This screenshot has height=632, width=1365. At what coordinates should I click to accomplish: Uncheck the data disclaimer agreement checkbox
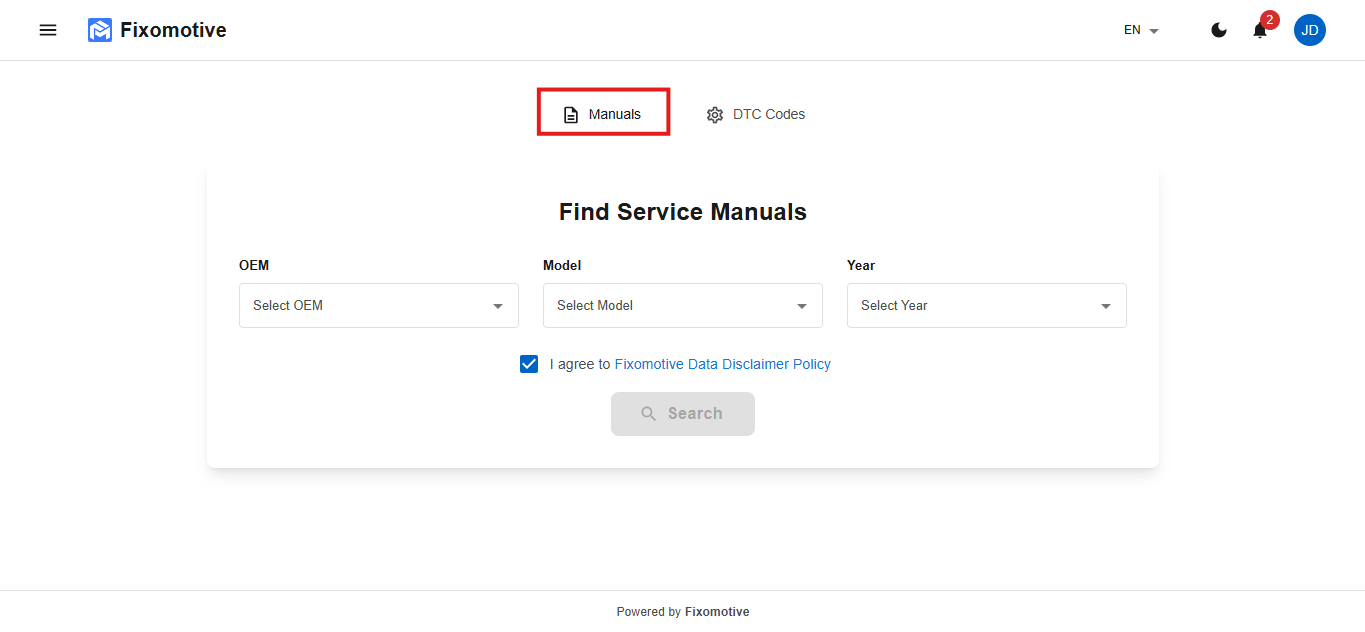[529, 364]
